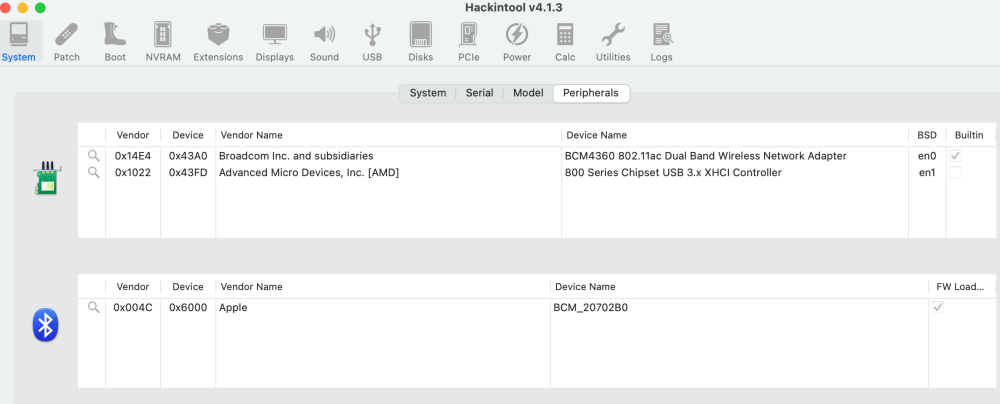Open the Power section

tap(517, 41)
